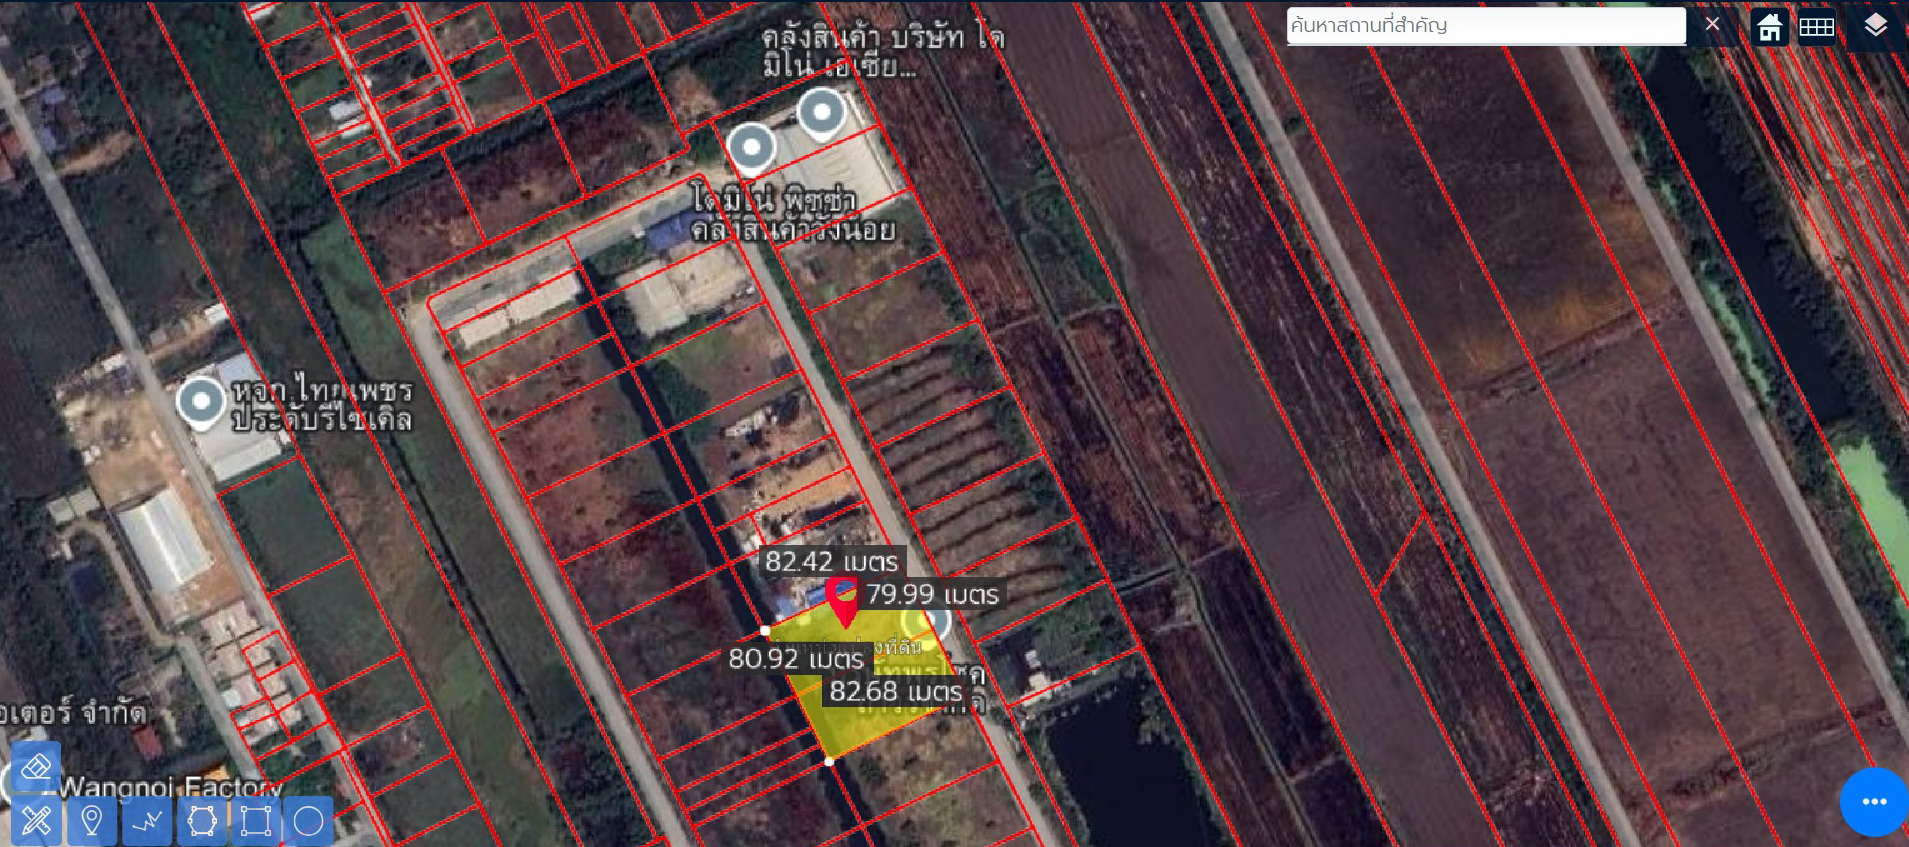The image size is (1909, 847).
Task: Clear the place search box
Action: click(x=1712, y=25)
